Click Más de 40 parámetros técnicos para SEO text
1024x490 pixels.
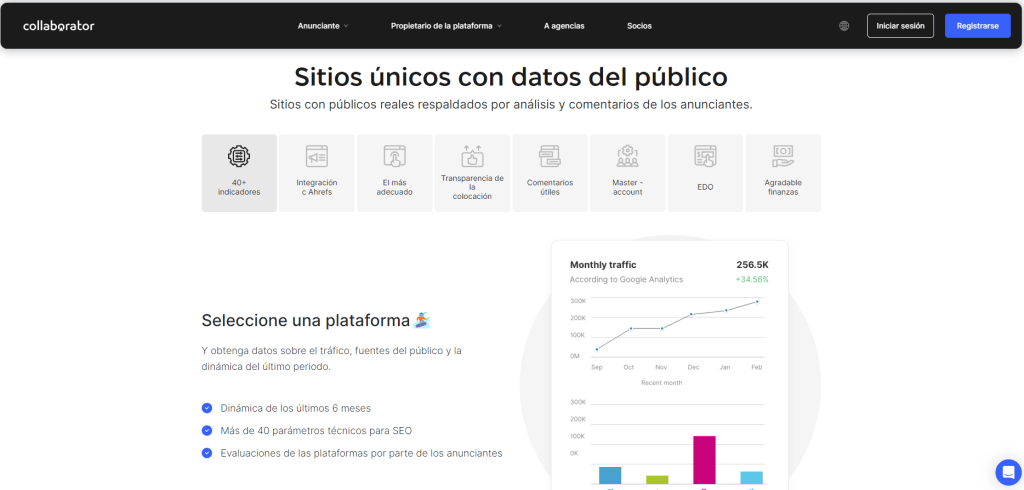[x=316, y=431]
